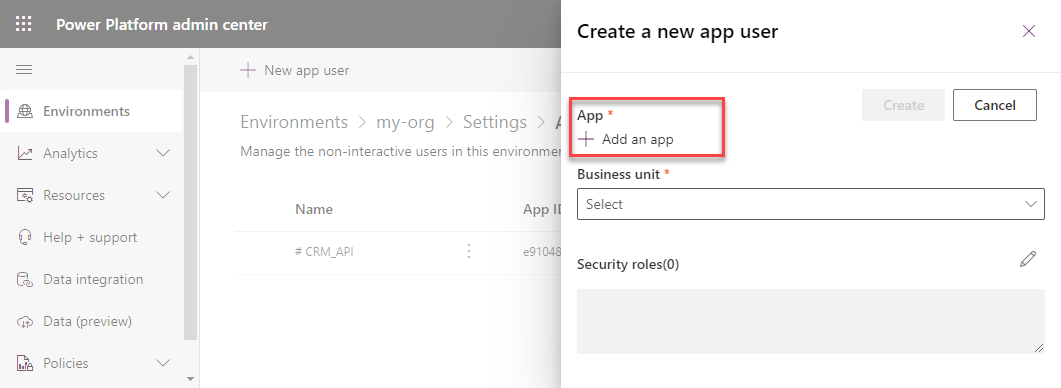The image size is (1061, 388).
Task: Go to Settings in the breadcrumb
Action: point(495,123)
